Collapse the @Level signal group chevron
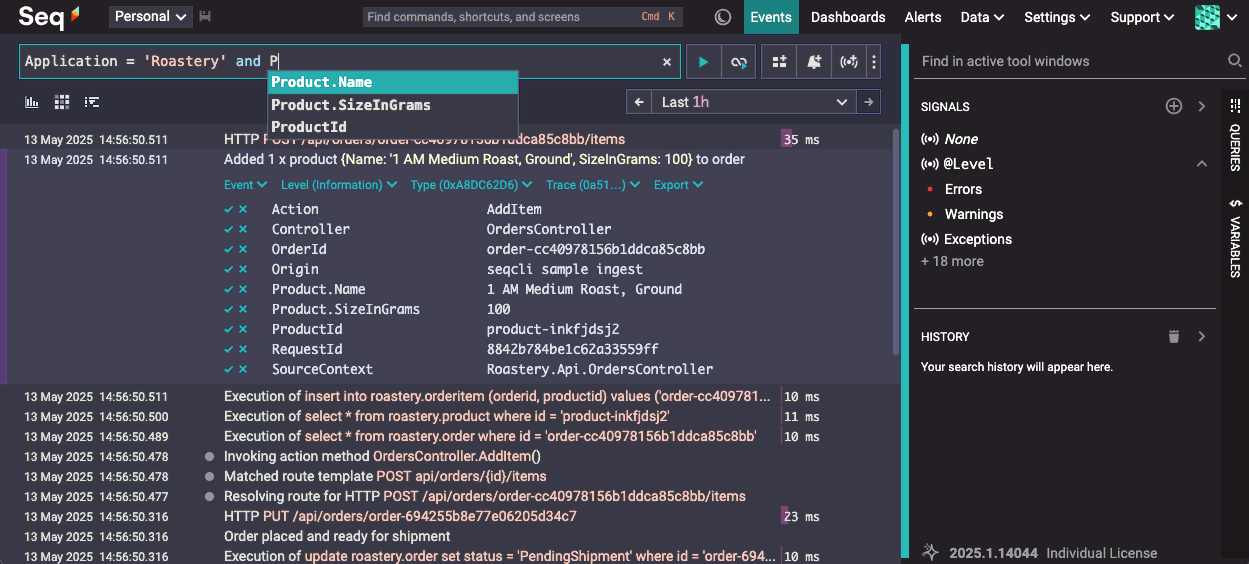Viewport: 1249px width, 564px height. pyautogui.click(x=1201, y=164)
